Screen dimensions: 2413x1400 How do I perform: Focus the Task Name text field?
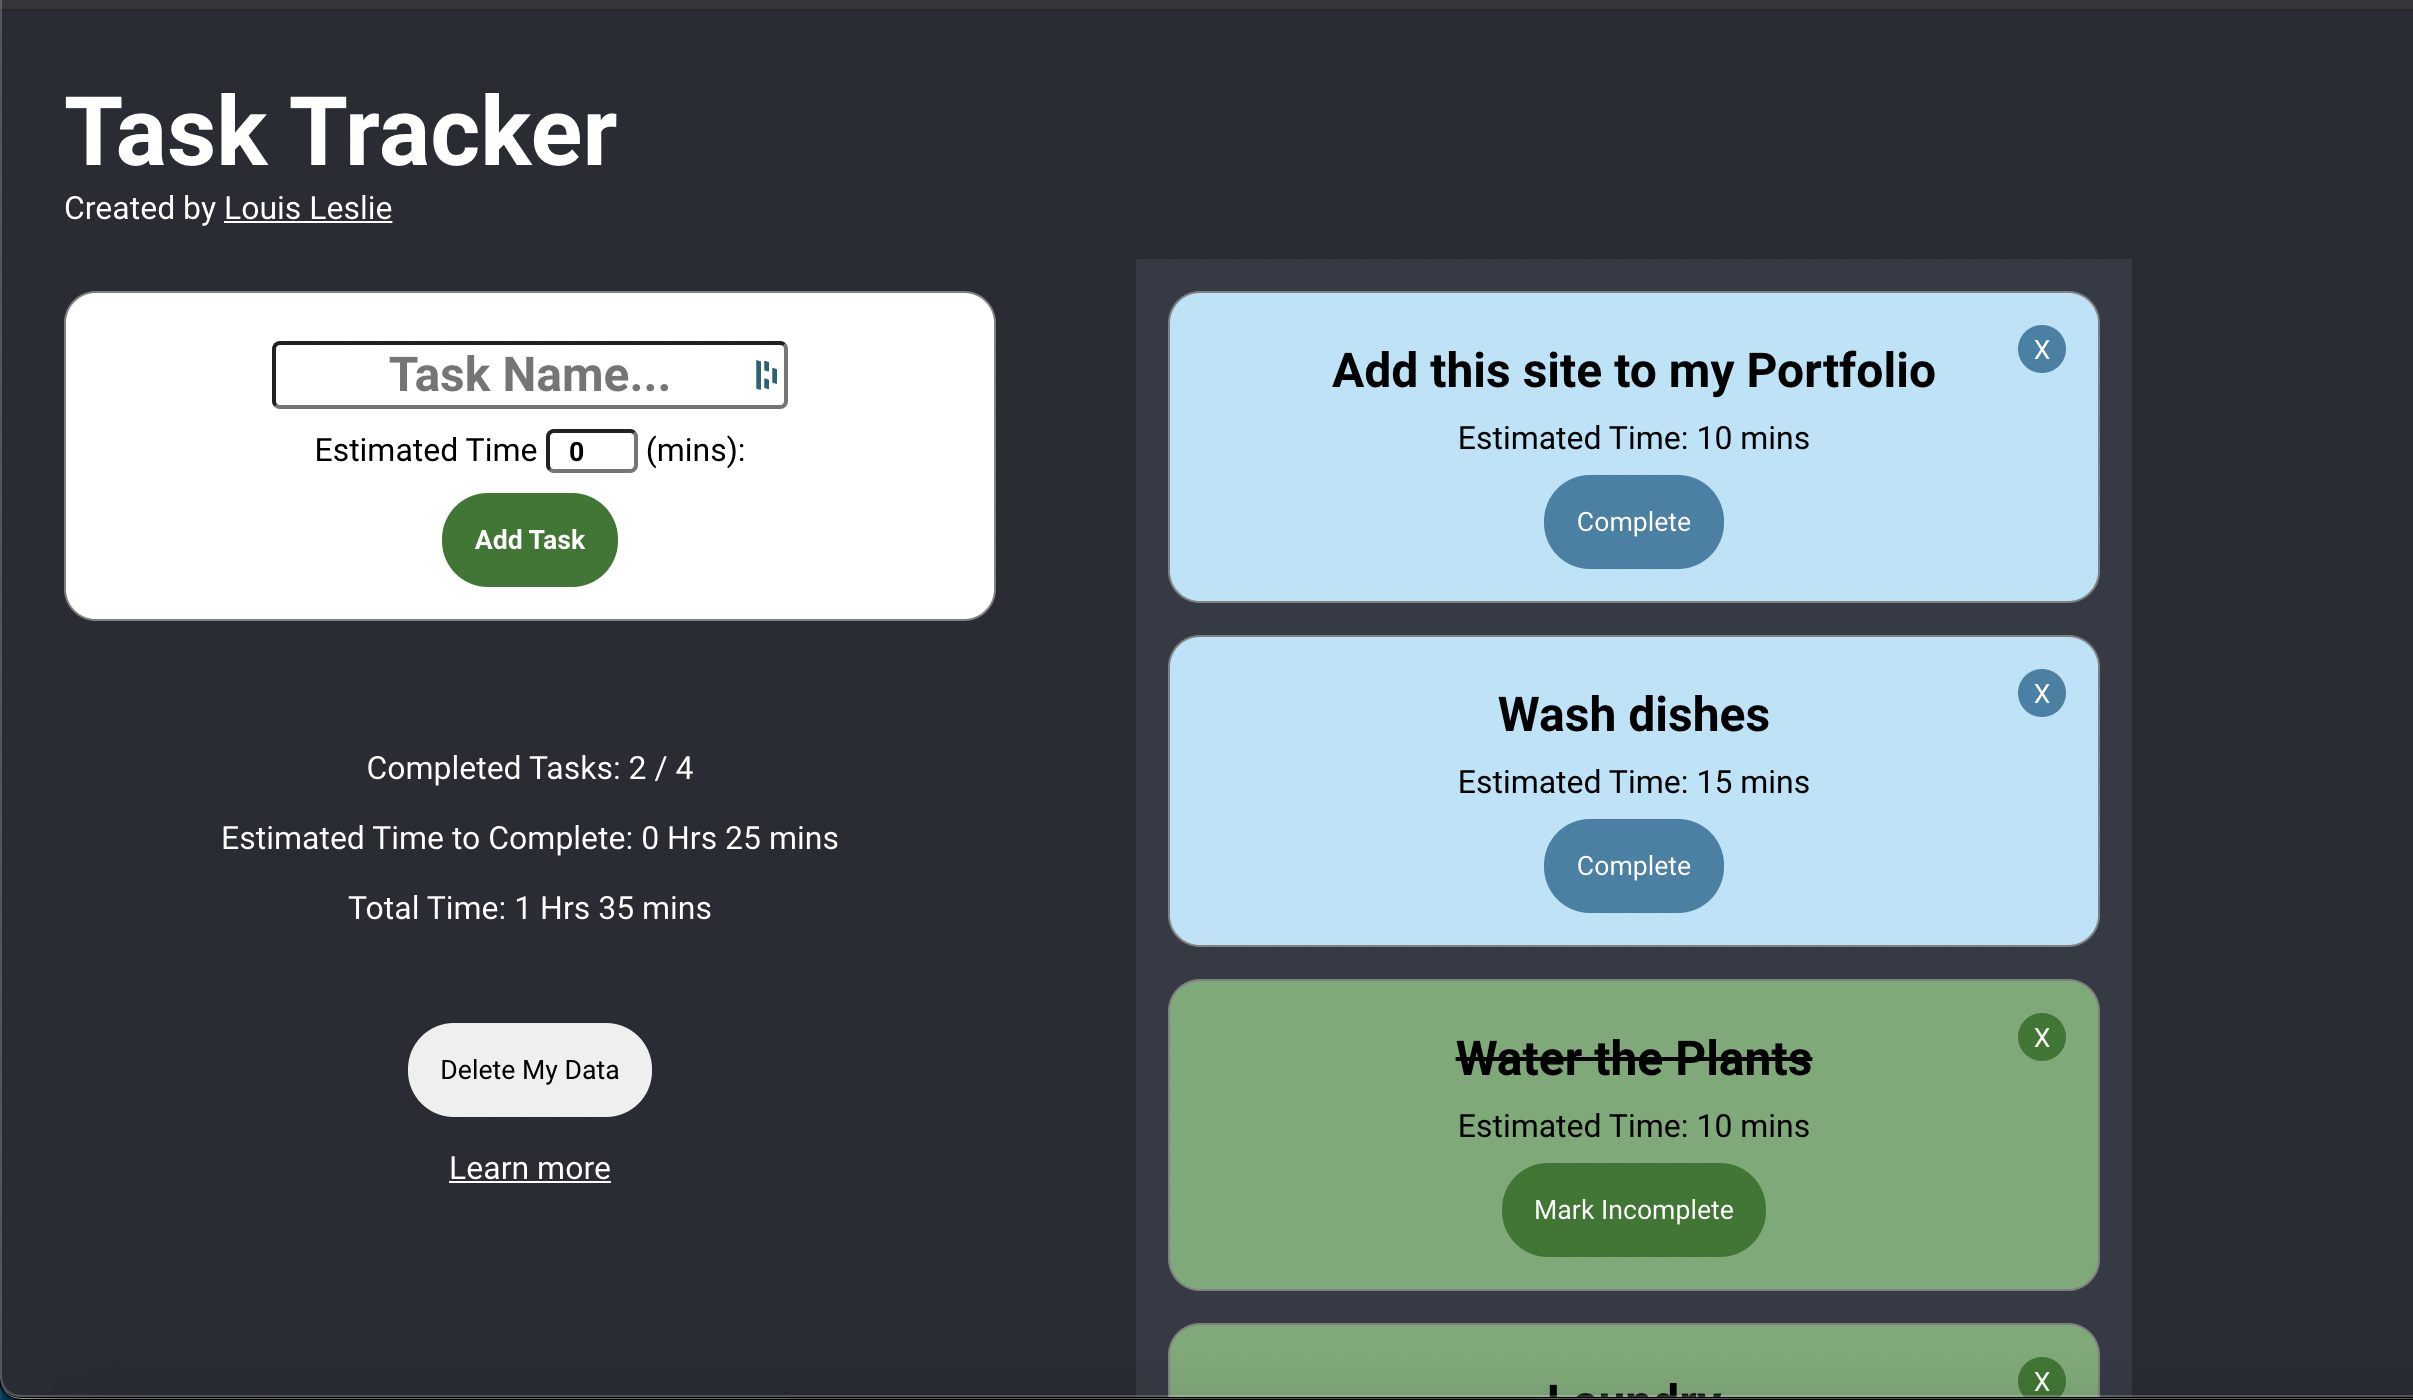tap(529, 375)
